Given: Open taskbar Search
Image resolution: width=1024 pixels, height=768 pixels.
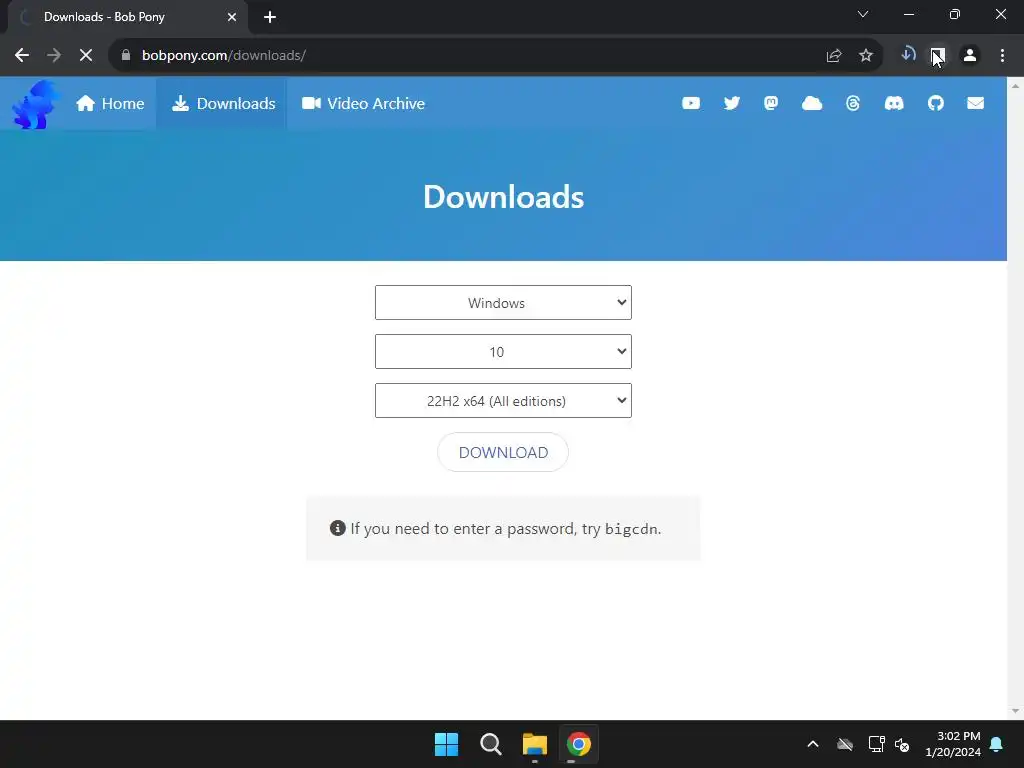Looking at the screenshot, I should [490, 744].
